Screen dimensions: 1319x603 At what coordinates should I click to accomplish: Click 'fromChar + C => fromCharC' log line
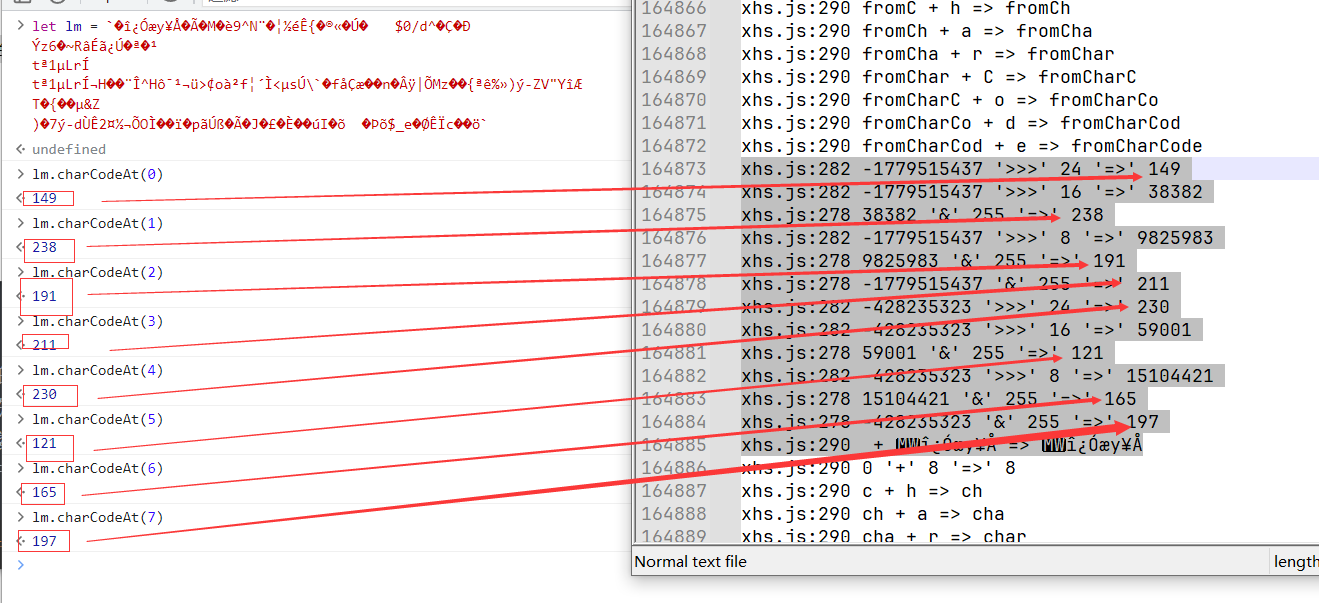click(x=939, y=77)
